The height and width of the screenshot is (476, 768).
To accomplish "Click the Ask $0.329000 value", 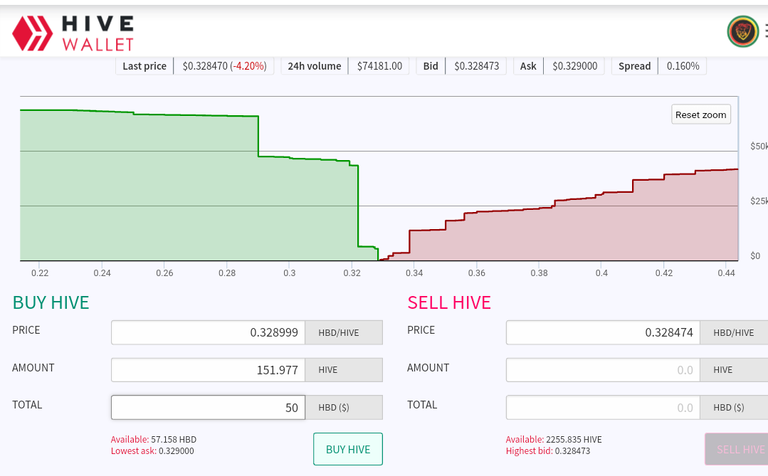I will [x=575, y=66].
